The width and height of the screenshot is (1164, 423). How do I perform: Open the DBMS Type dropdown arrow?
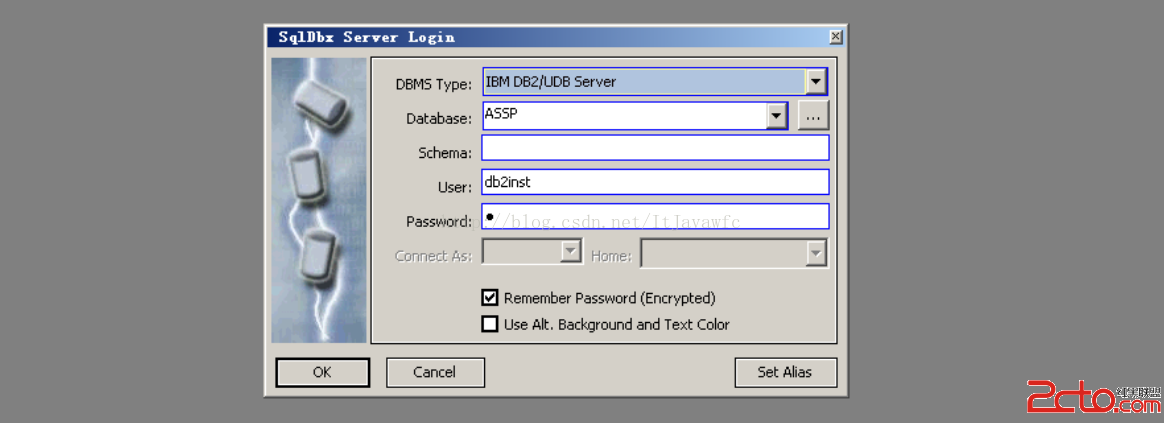click(816, 82)
